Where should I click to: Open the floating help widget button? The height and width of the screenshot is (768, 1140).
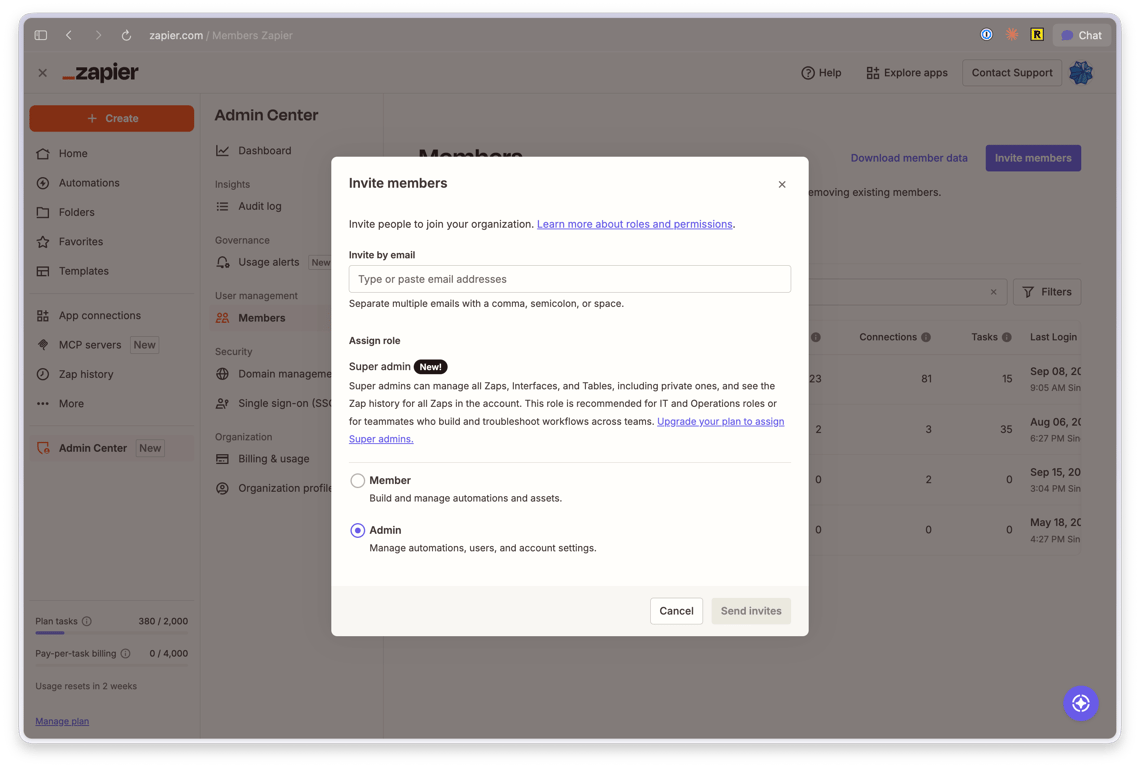(1080, 703)
